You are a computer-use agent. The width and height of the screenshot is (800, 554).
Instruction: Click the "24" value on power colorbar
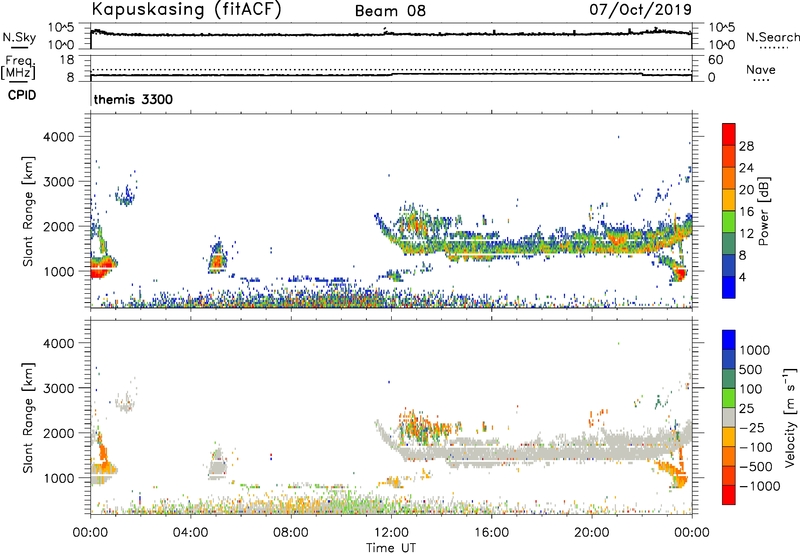(x=746, y=168)
